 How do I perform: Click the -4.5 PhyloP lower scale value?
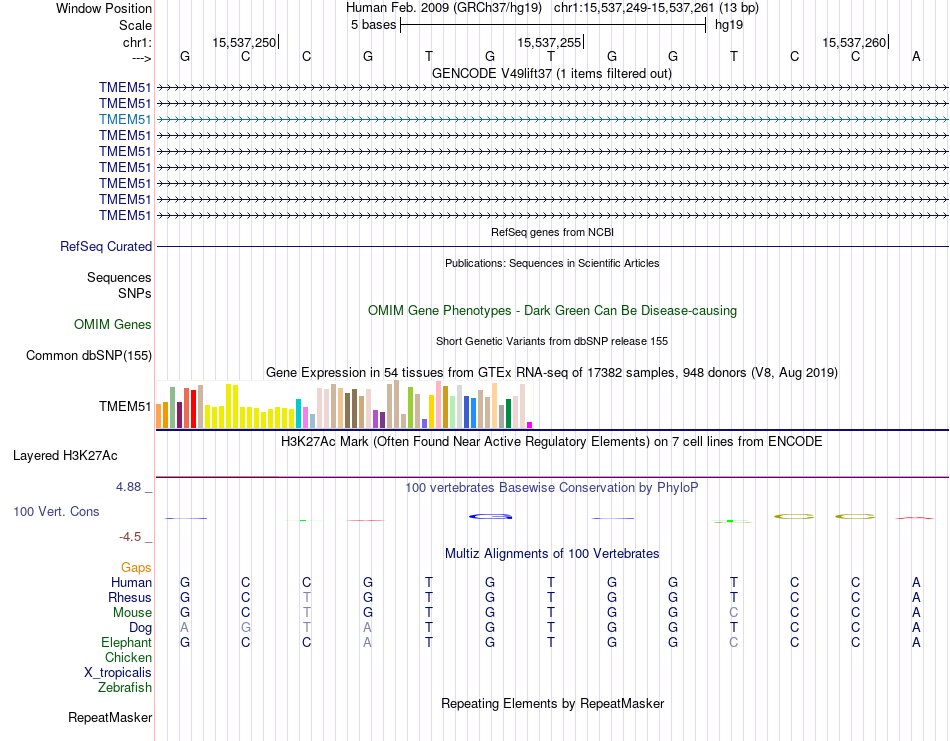[130, 537]
